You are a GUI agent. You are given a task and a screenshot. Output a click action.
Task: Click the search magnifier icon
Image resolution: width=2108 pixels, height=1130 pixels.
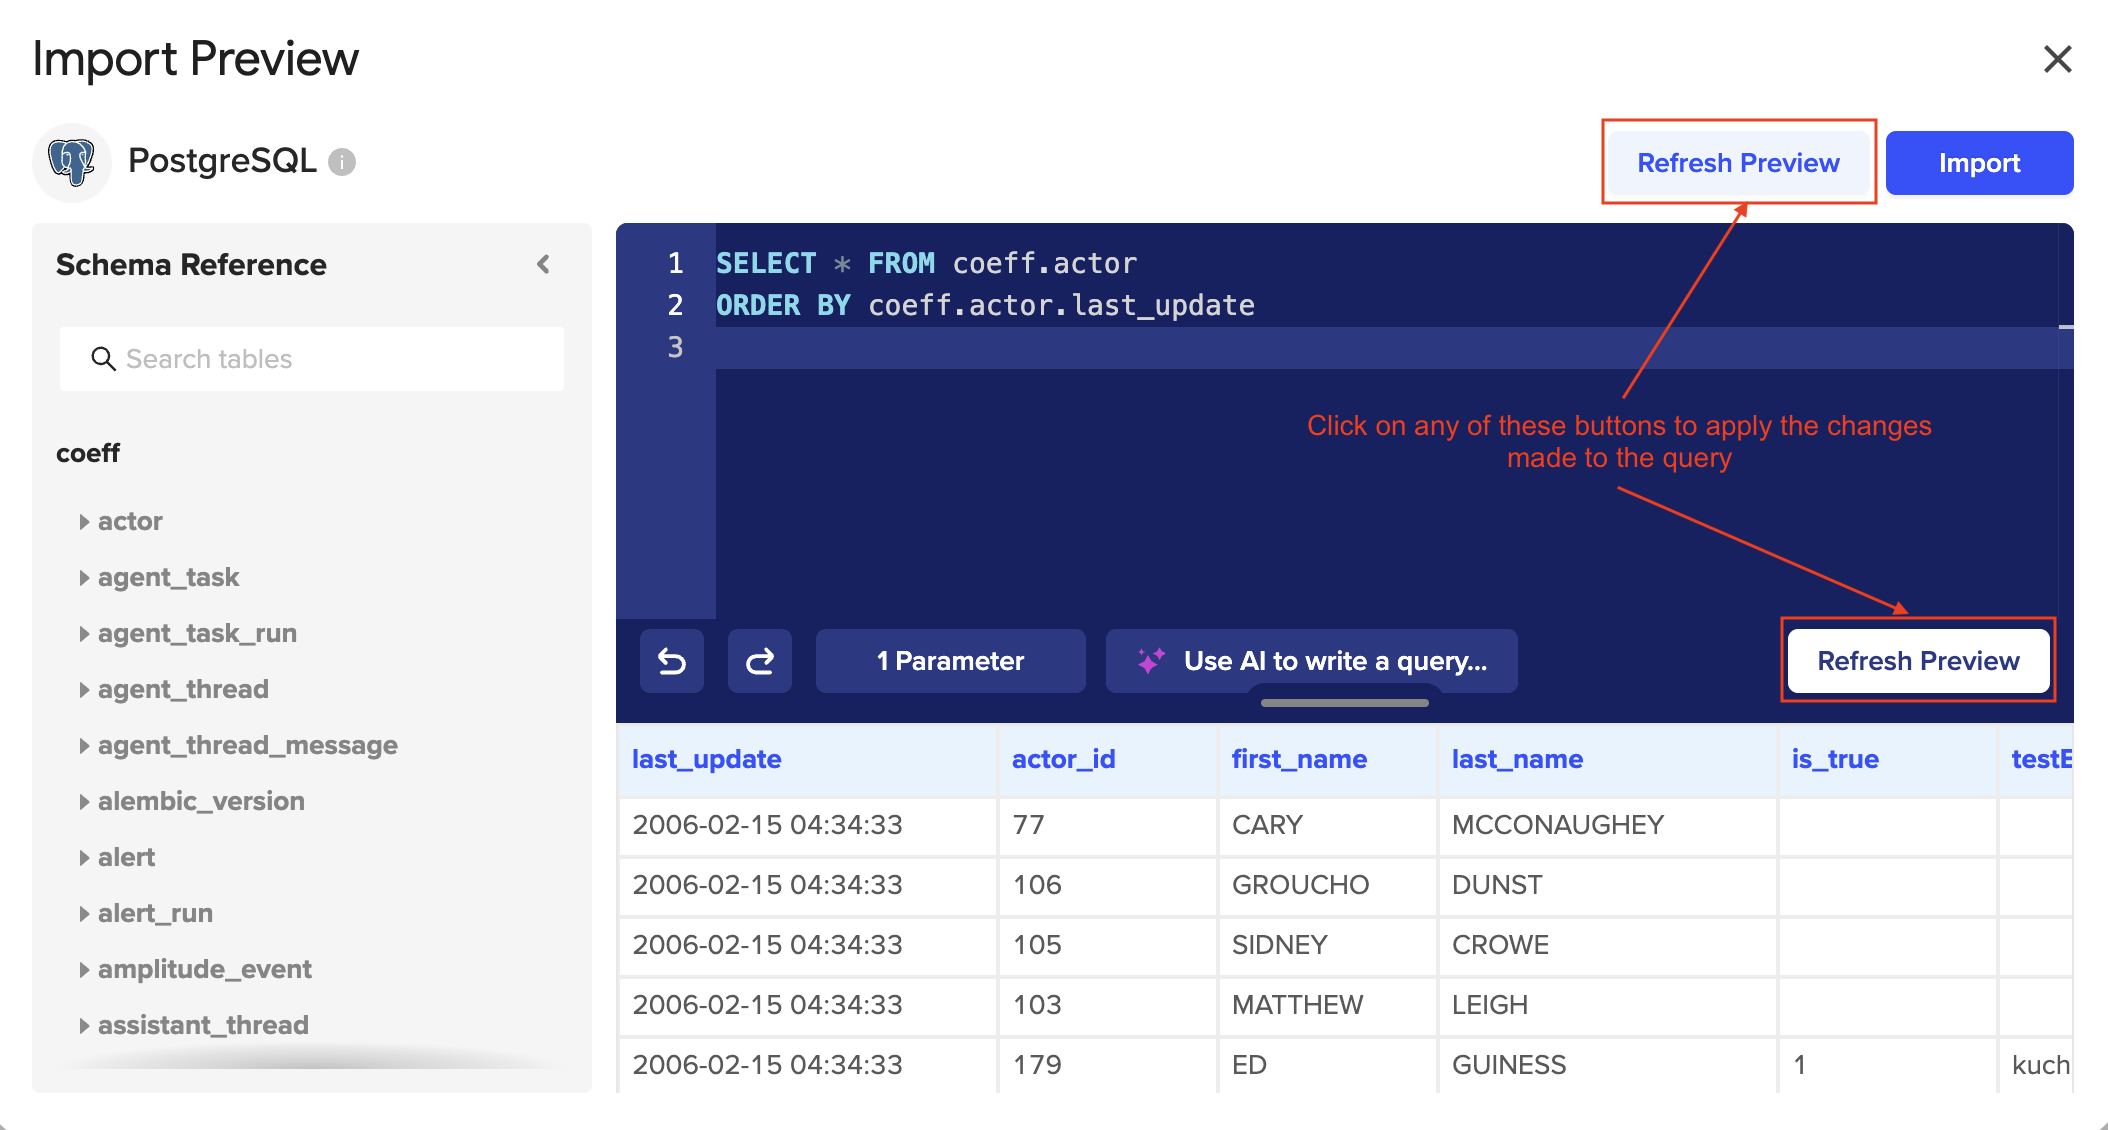(x=103, y=359)
